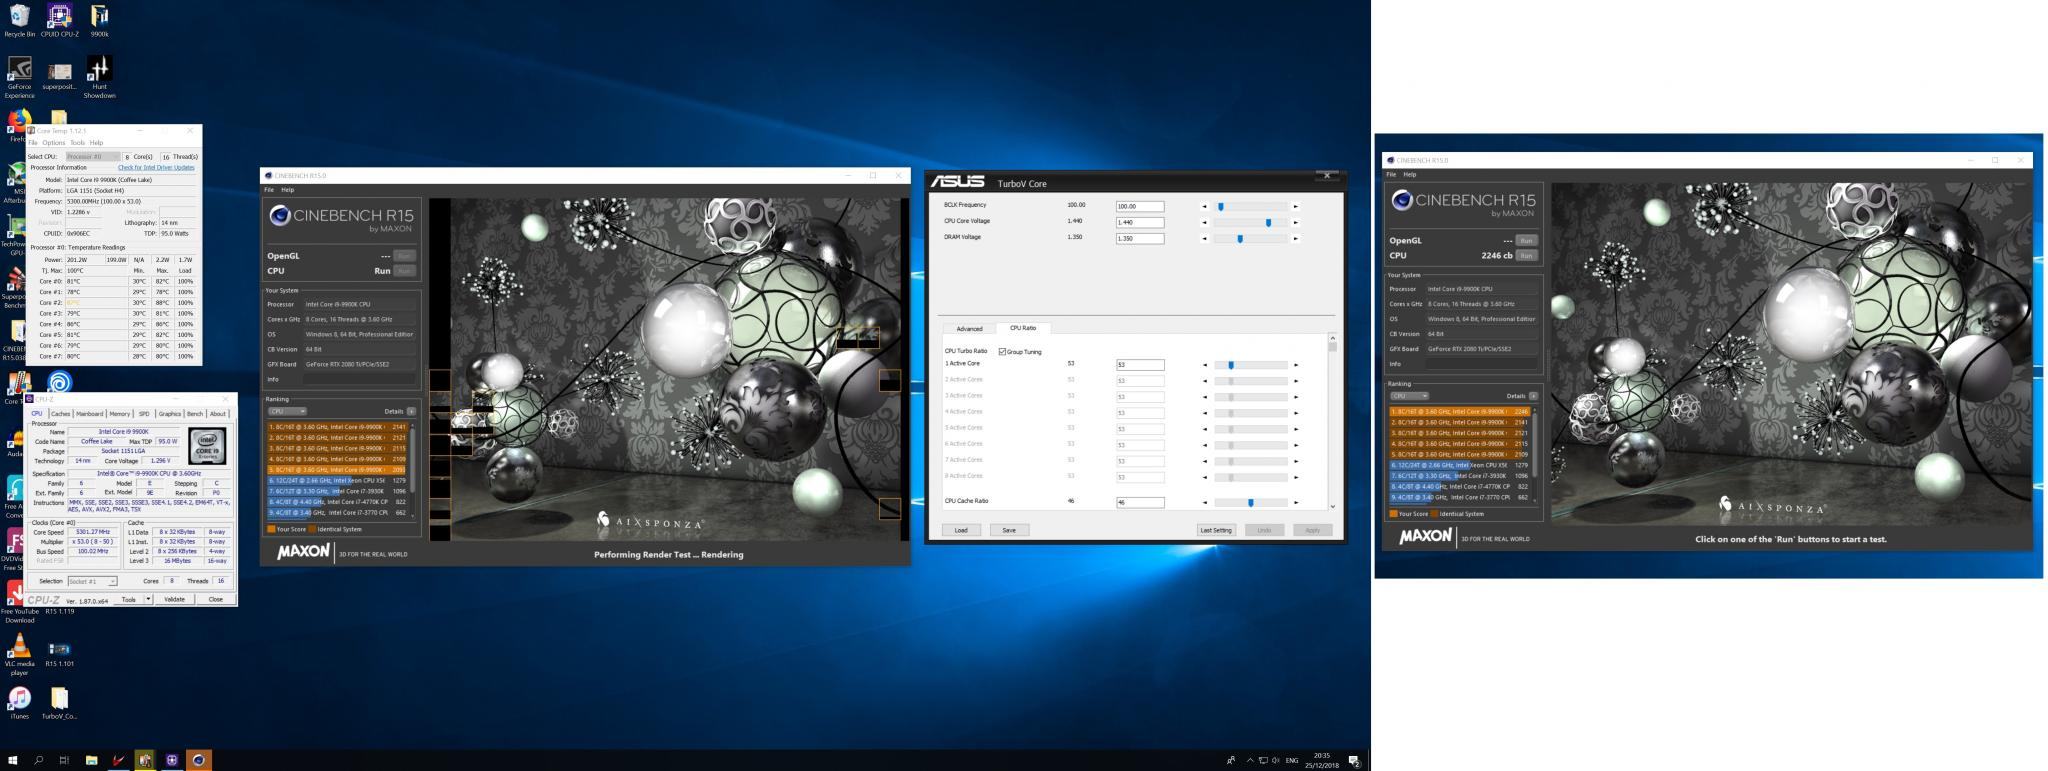This screenshot has width=2048, height=771.
Task: Open the VLC media player desktop icon
Action: click(x=19, y=655)
